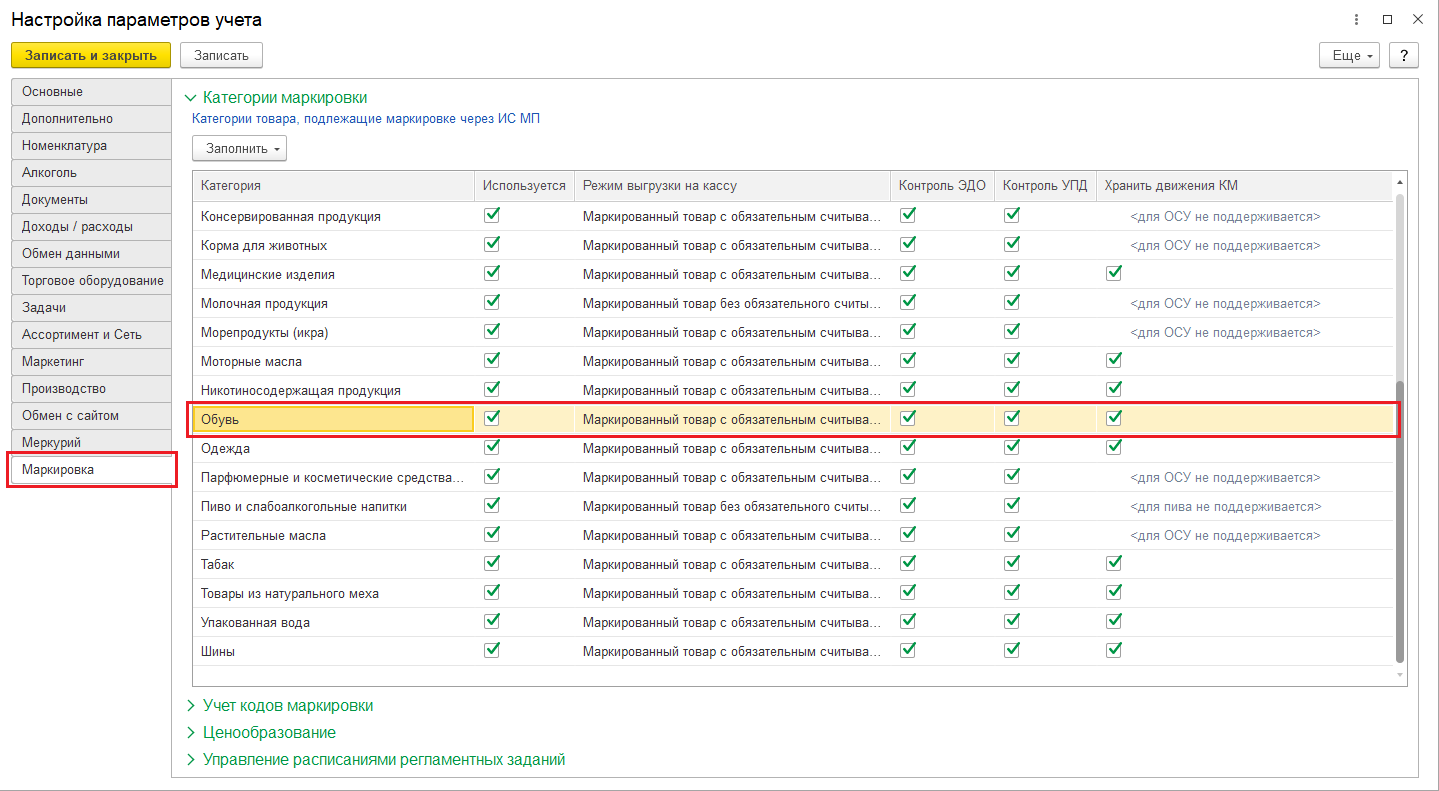Image resolution: width=1439 pixels, height=791 pixels.
Task: Toggle 'Контроль ЭДО' for Табак
Action: click(908, 563)
